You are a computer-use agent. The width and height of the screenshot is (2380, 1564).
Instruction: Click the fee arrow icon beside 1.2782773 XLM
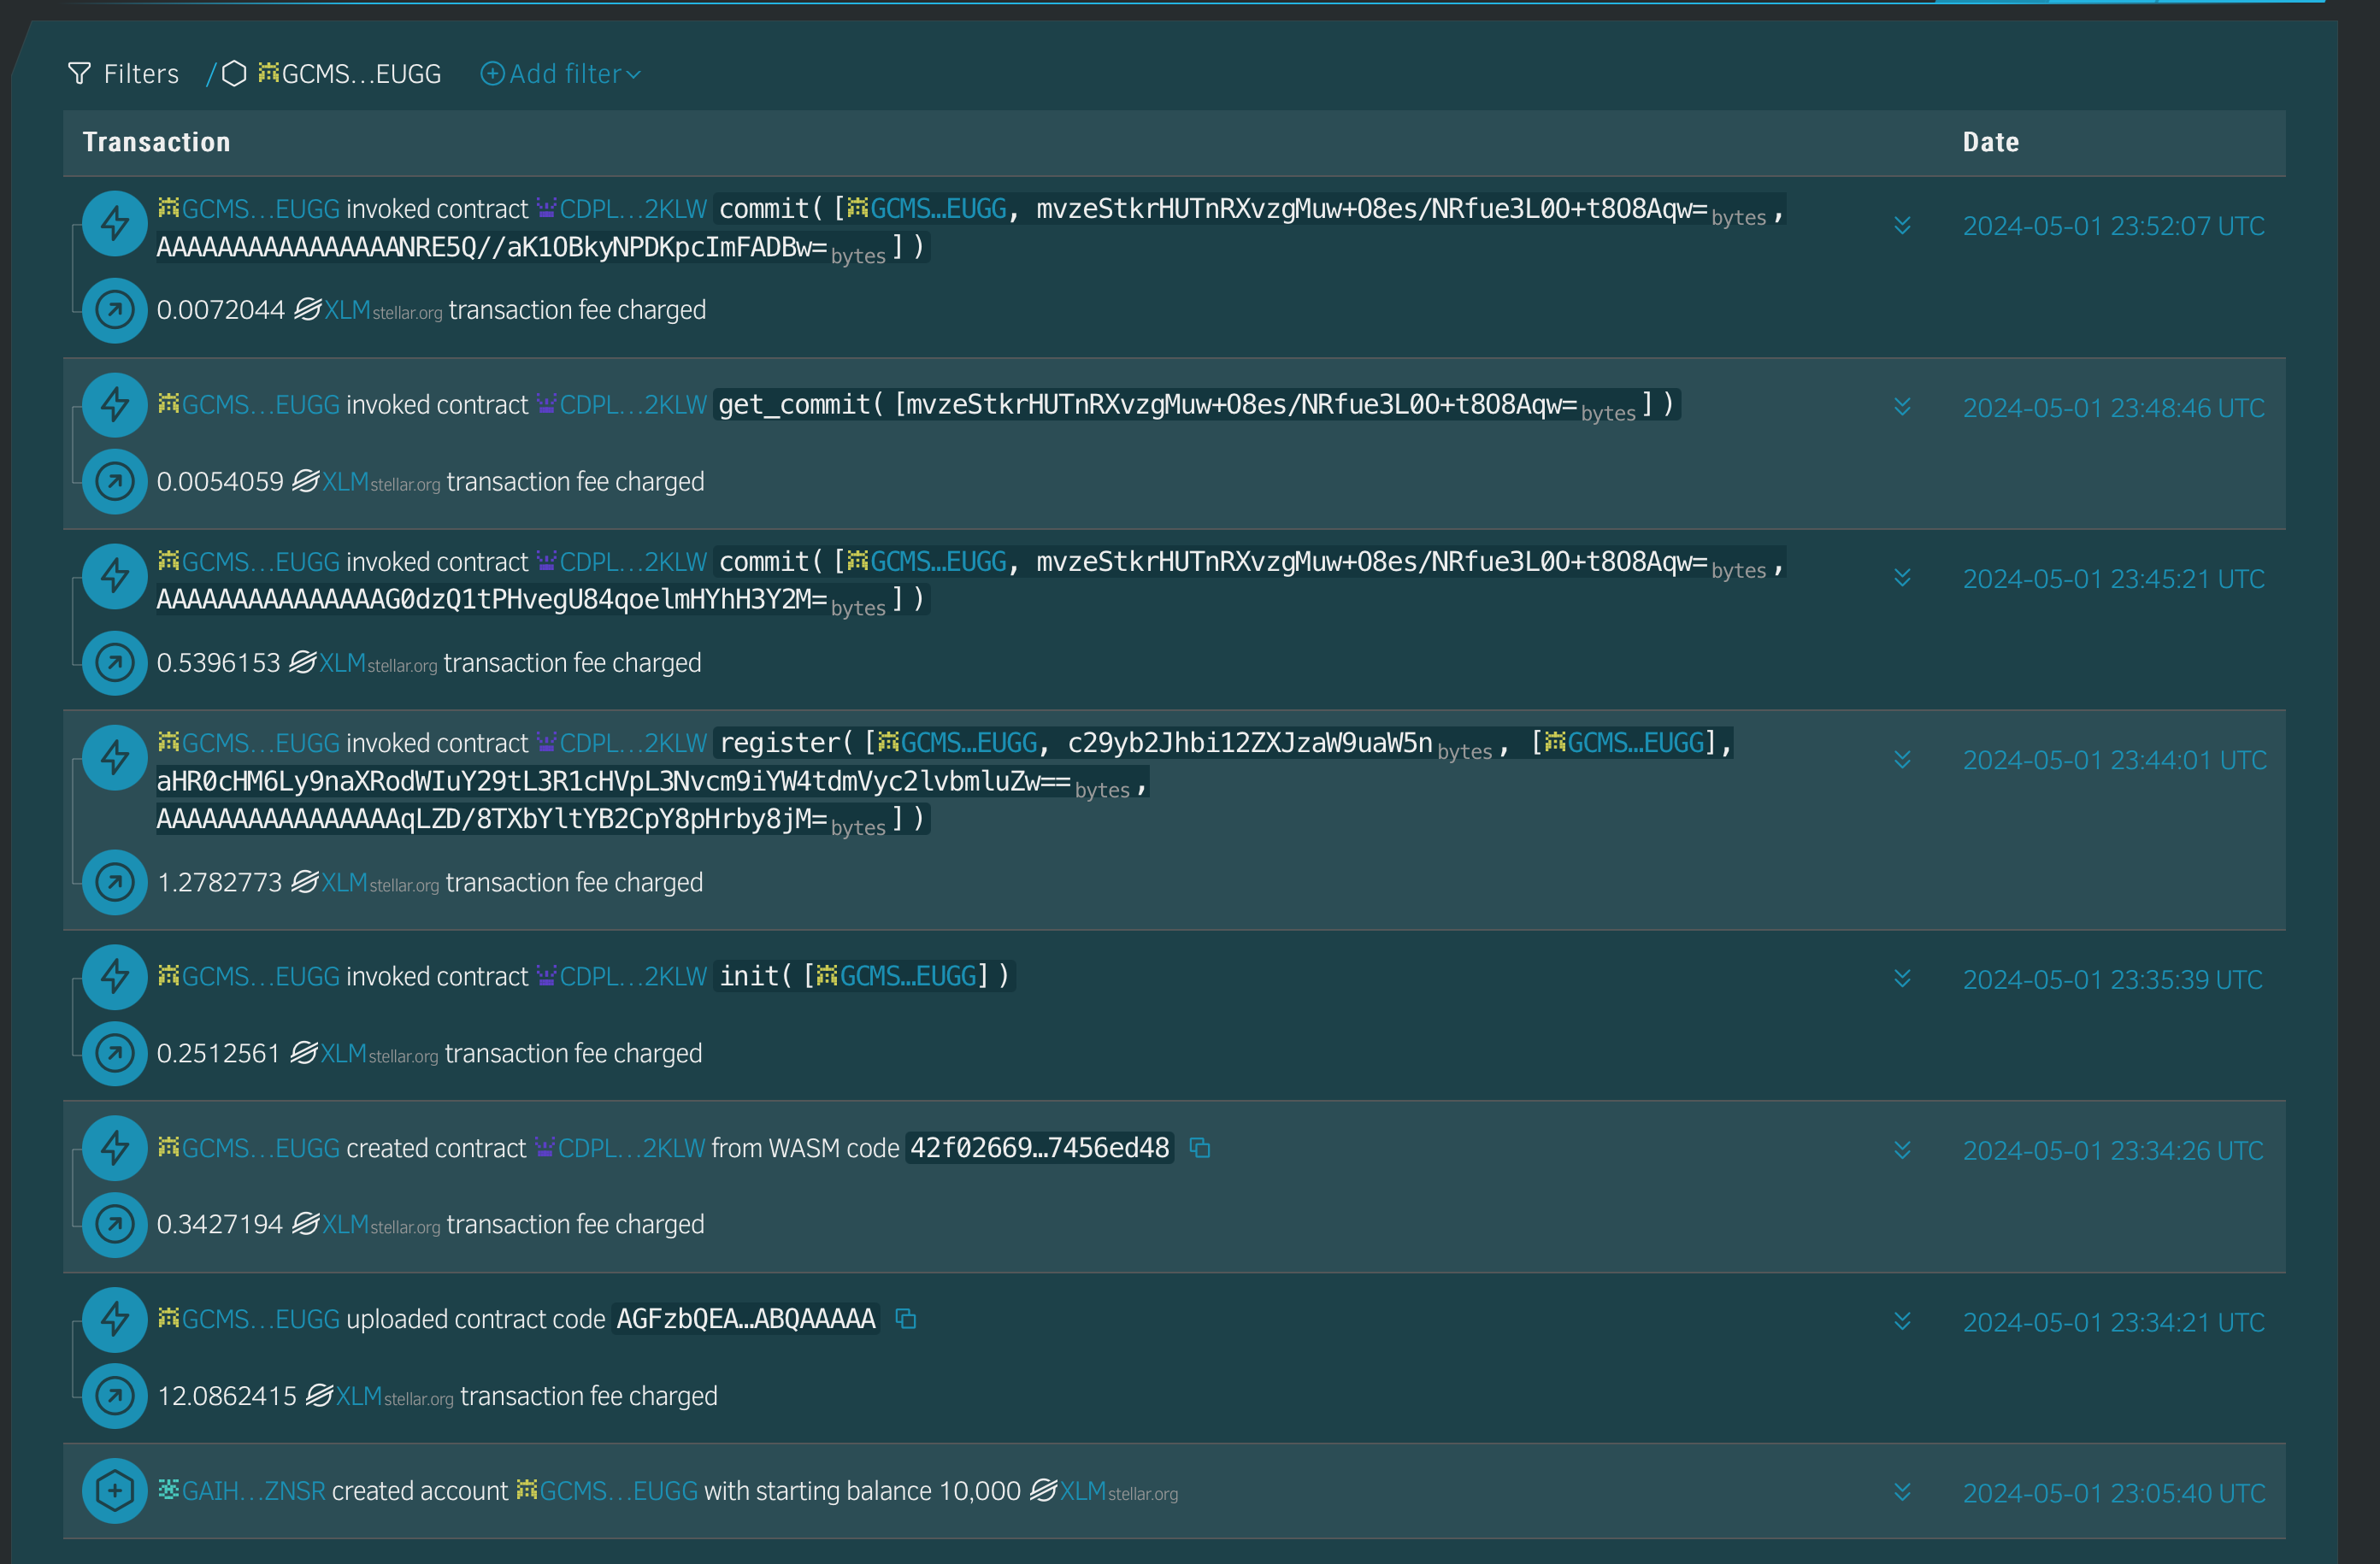click(115, 882)
